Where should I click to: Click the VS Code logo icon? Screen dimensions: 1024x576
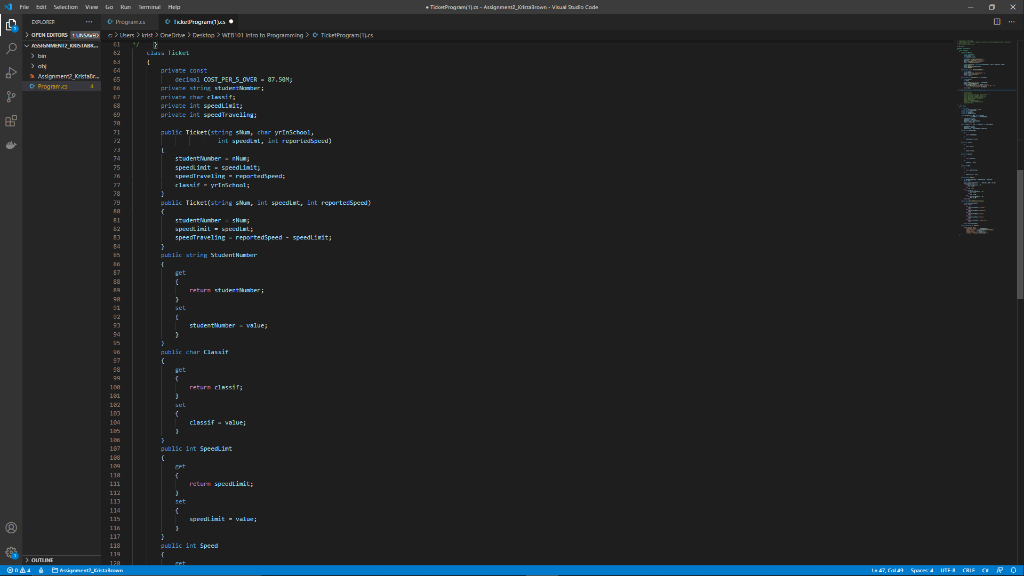[8, 7]
